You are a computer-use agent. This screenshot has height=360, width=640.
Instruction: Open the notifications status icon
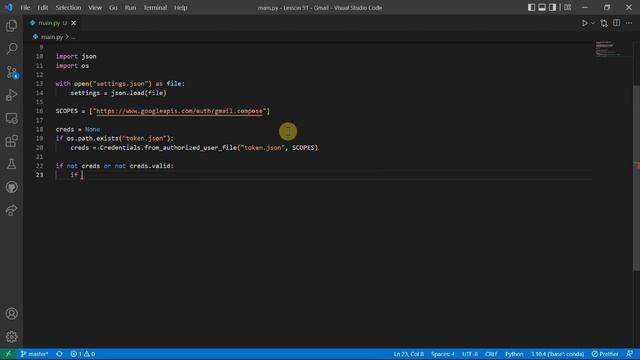(x=630, y=354)
